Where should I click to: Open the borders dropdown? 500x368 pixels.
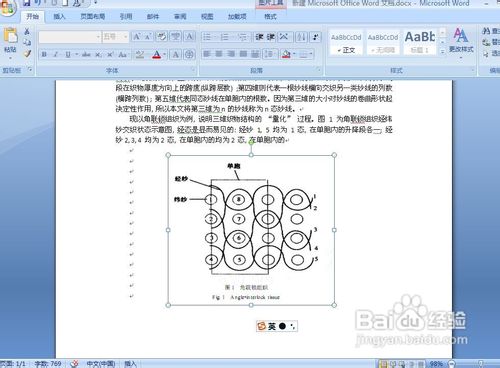pyautogui.click(x=306, y=54)
